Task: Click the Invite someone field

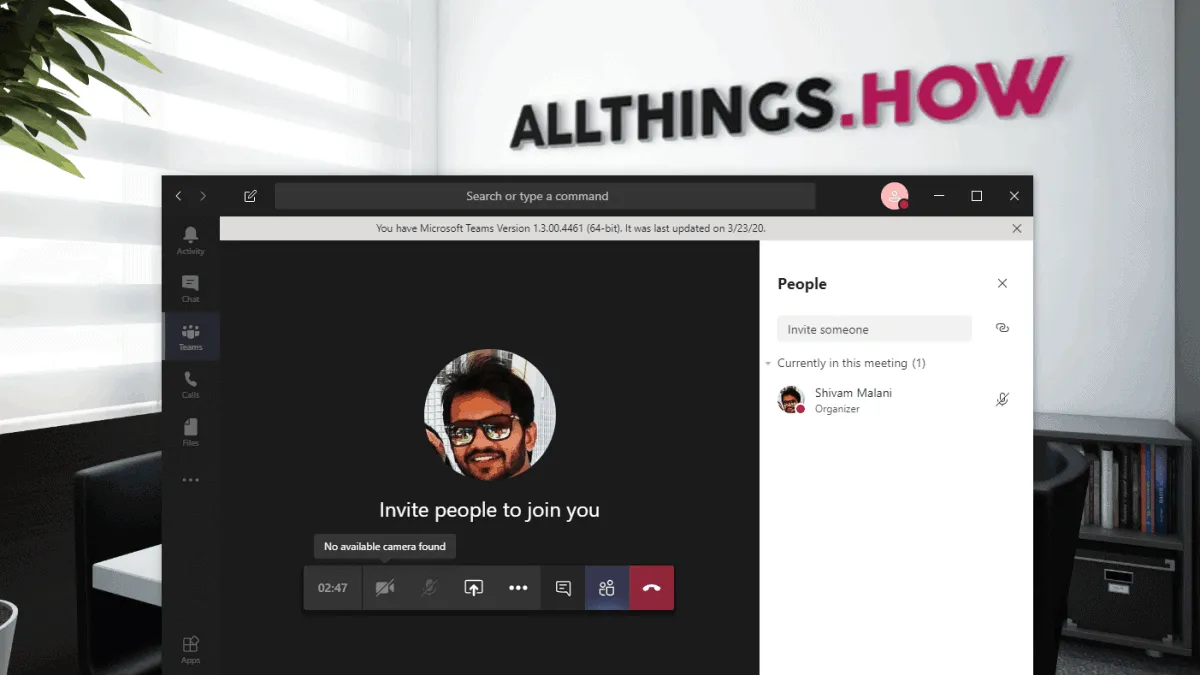Action: pos(873,329)
